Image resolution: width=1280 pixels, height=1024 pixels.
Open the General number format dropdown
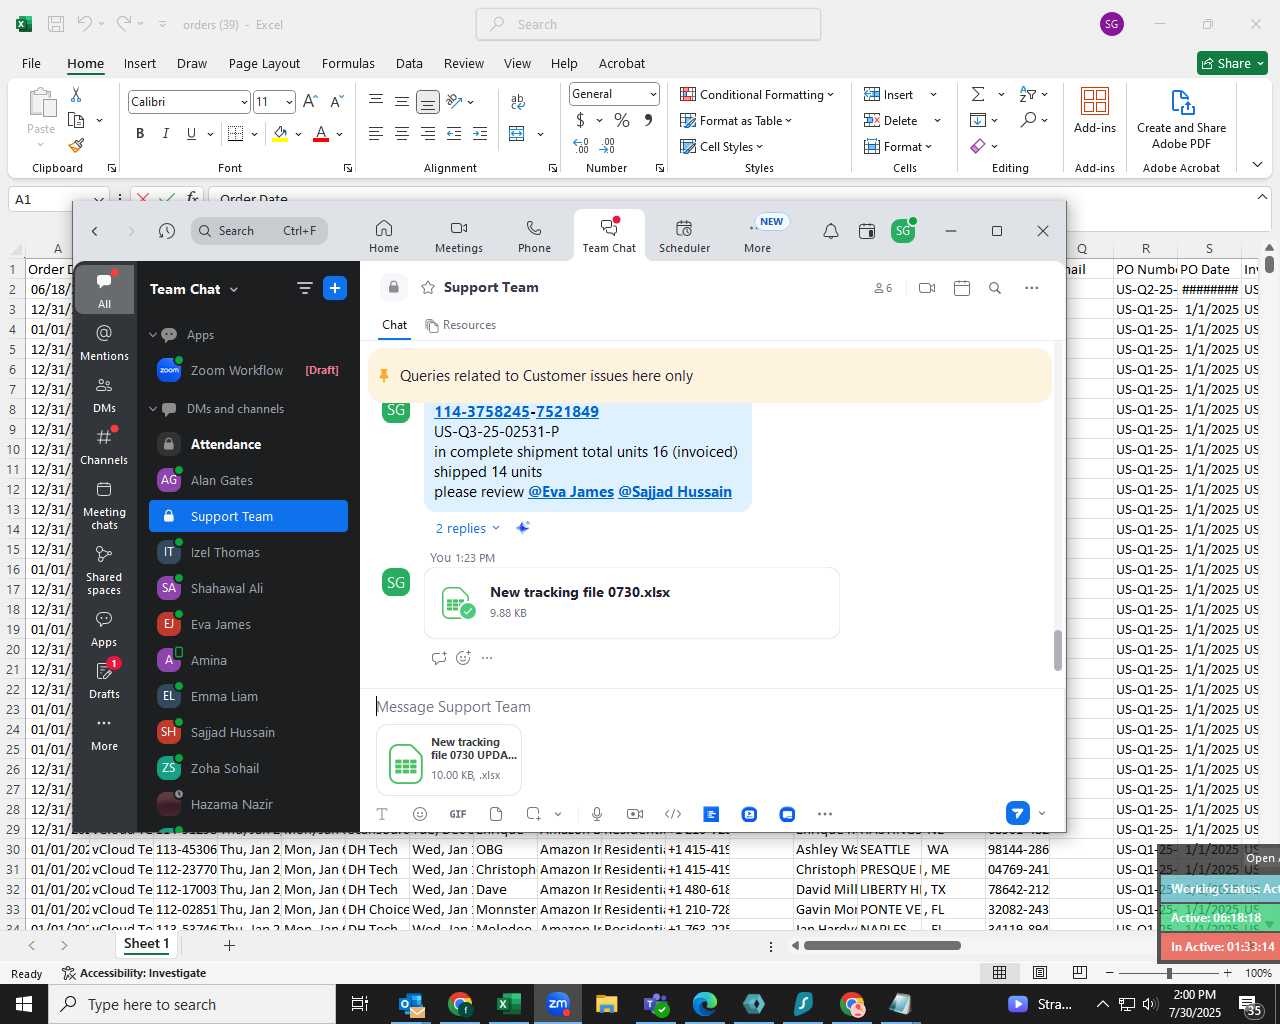[x=653, y=94]
